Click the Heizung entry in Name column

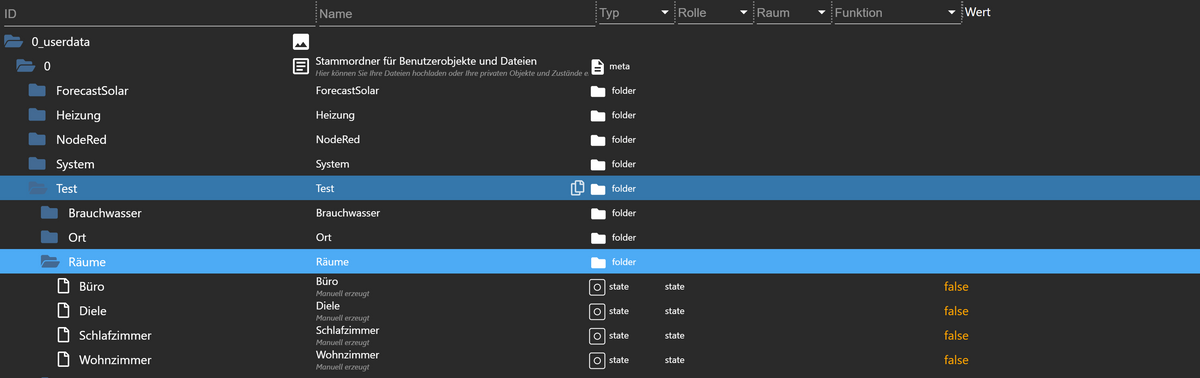336,115
